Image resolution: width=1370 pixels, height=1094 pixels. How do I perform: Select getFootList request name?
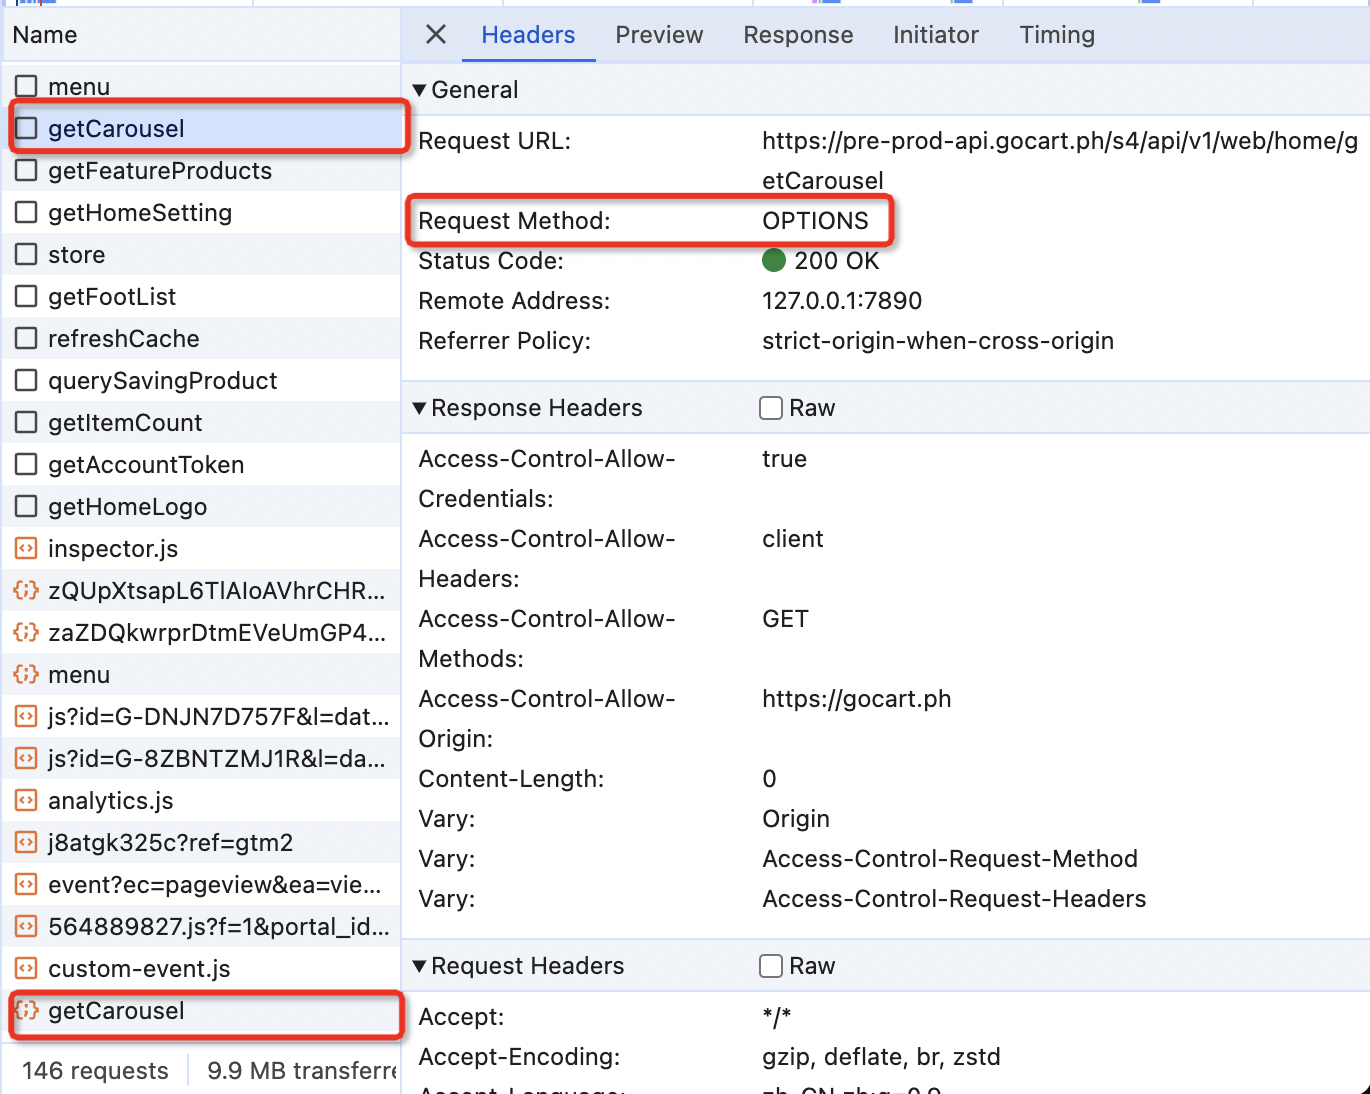112,297
